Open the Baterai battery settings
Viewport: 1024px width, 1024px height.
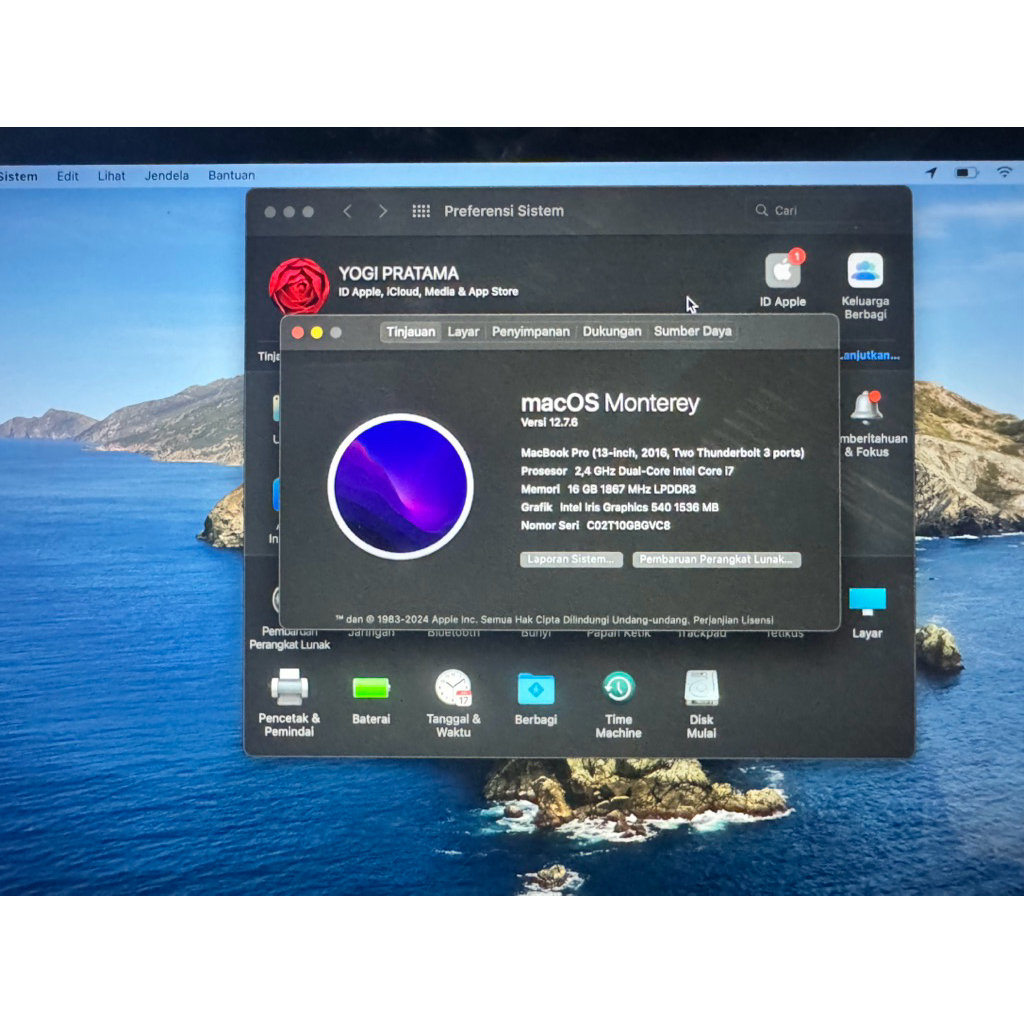[x=371, y=690]
